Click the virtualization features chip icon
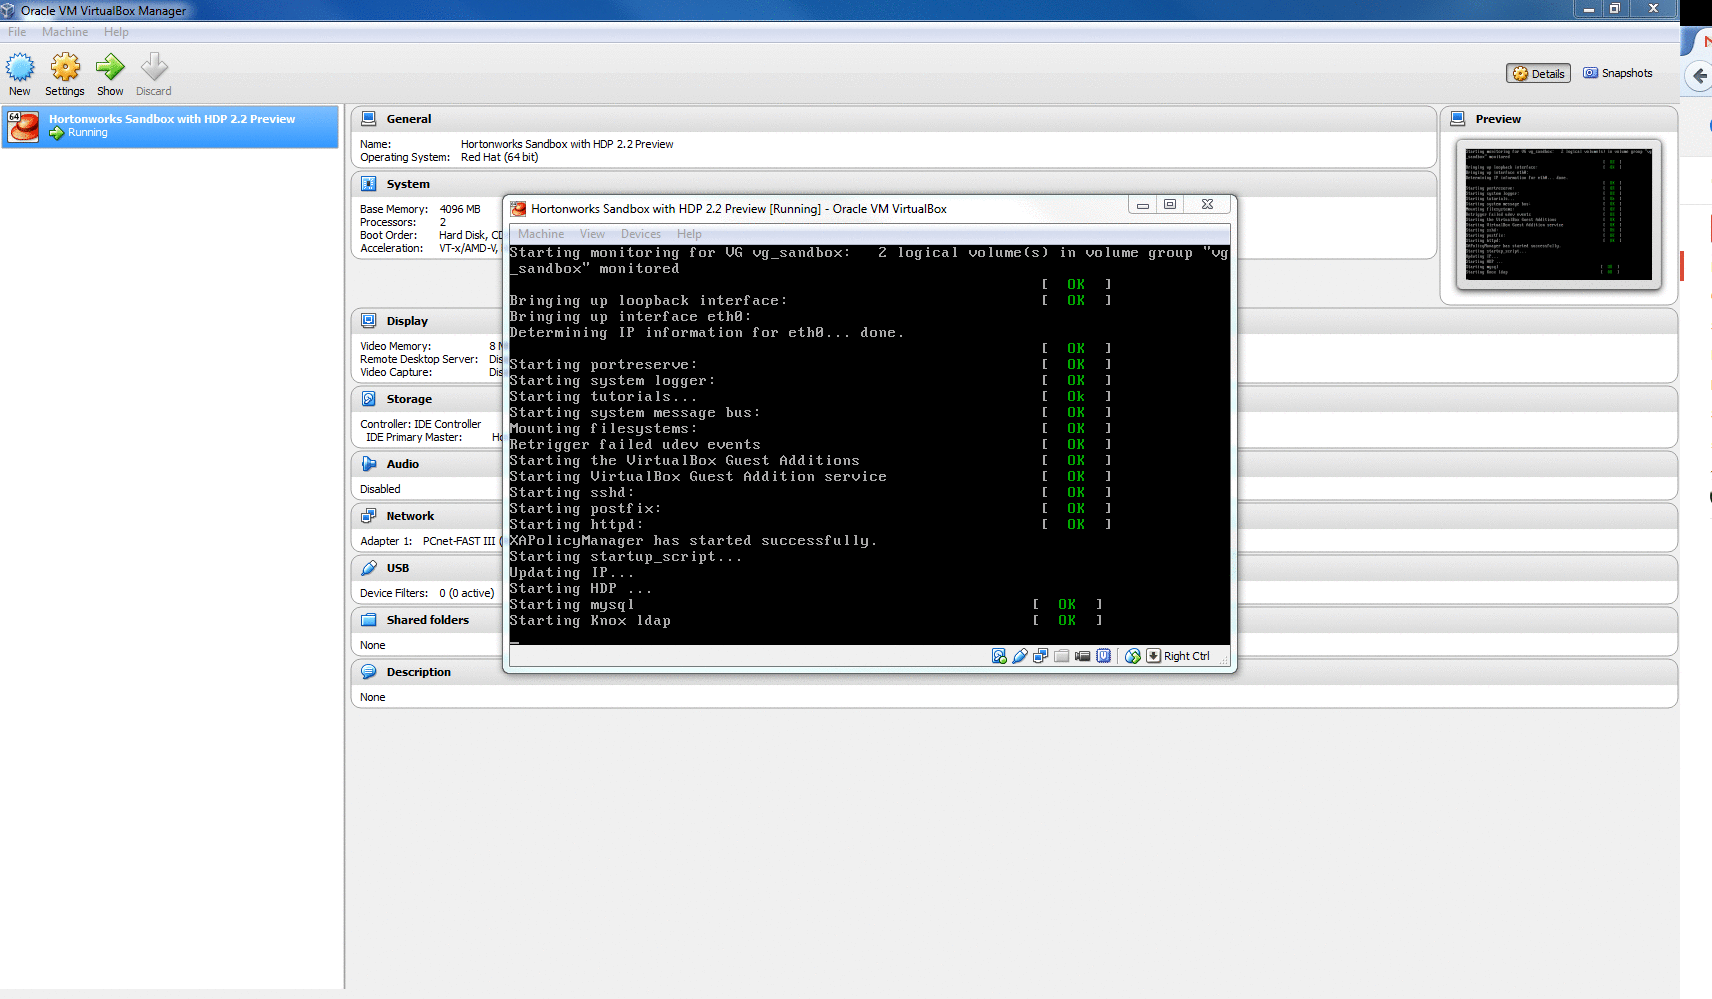Image resolution: width=1712 pixels, height=999 pixels. point(1103,656)
